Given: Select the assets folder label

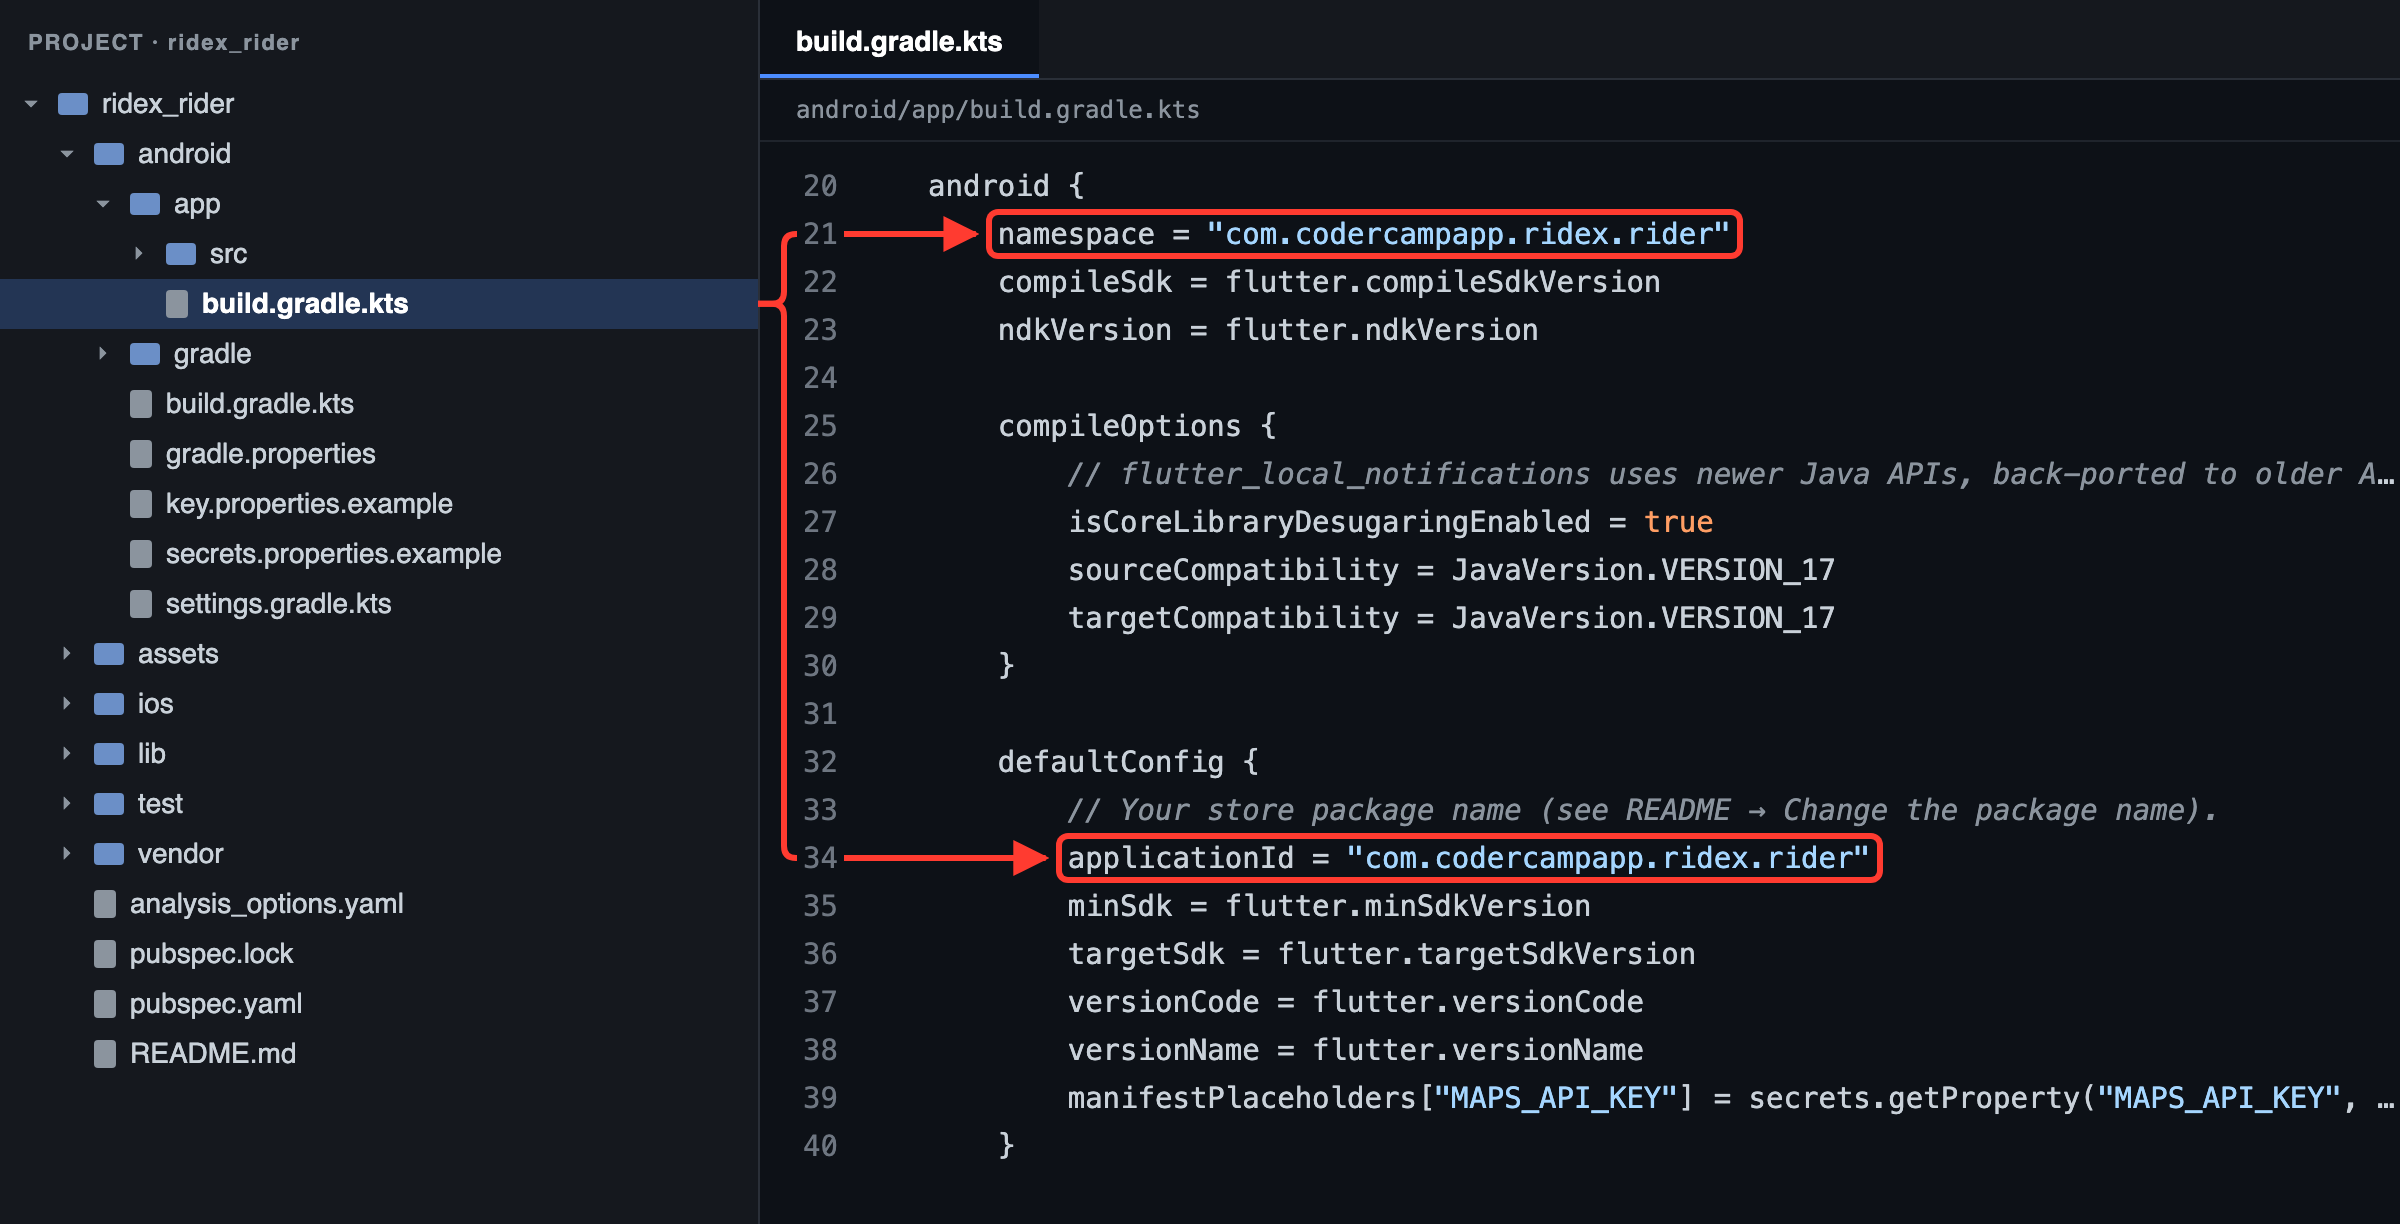Looking at the screenshot, I should (x=178, y=654).
